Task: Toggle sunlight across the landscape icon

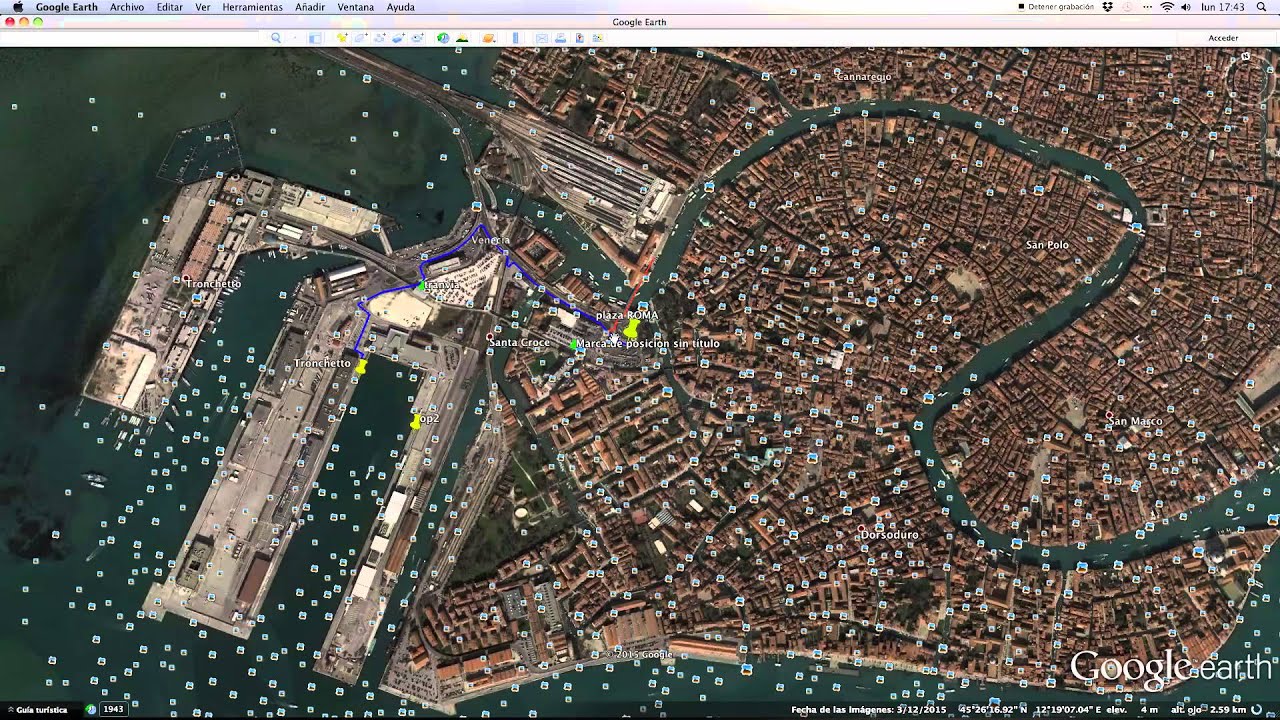Action: pos(462,38)
